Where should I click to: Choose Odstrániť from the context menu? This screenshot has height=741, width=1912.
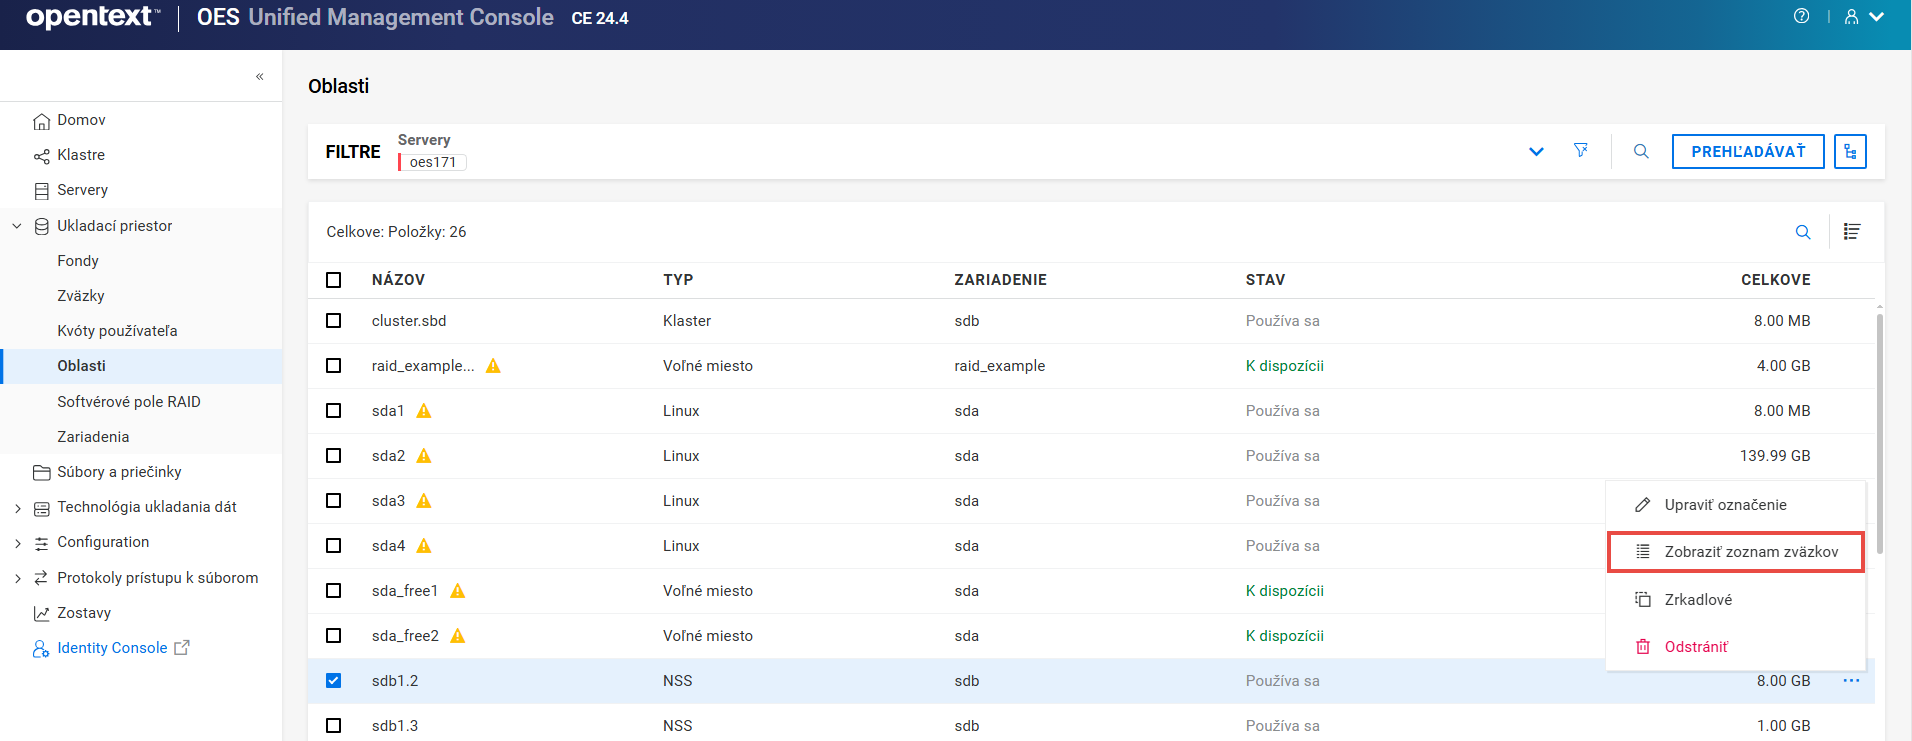point(1696,647)
